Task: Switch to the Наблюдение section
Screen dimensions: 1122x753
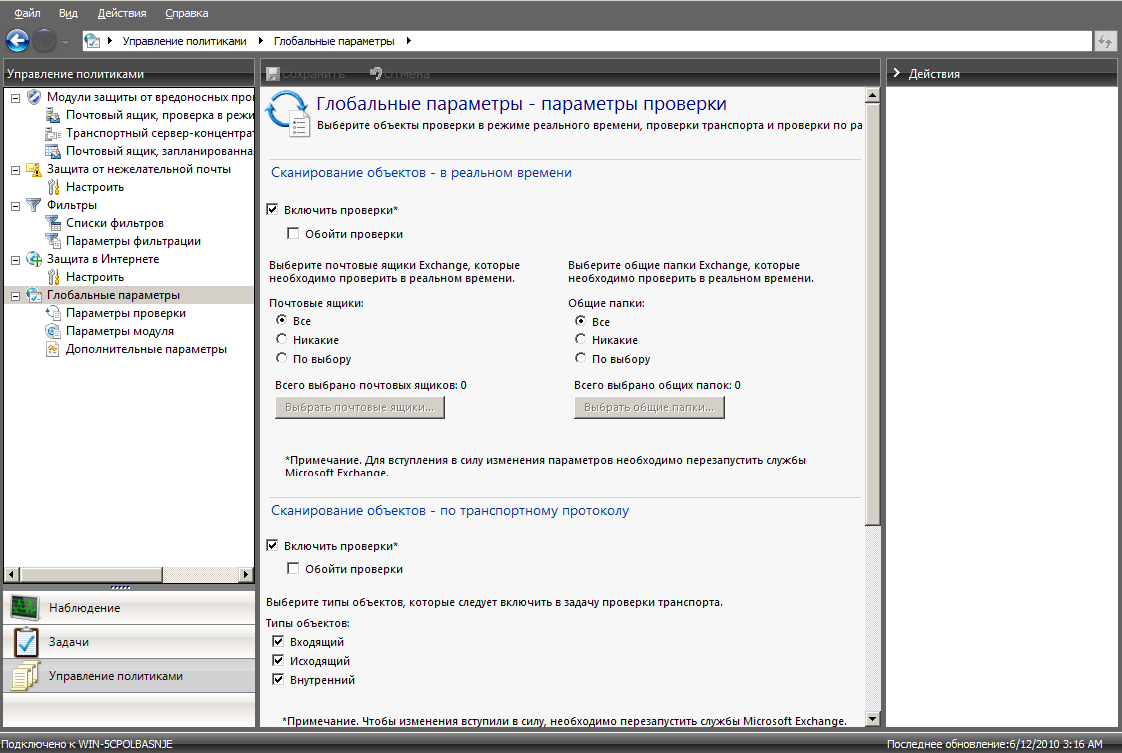Action: click(130, 608)
